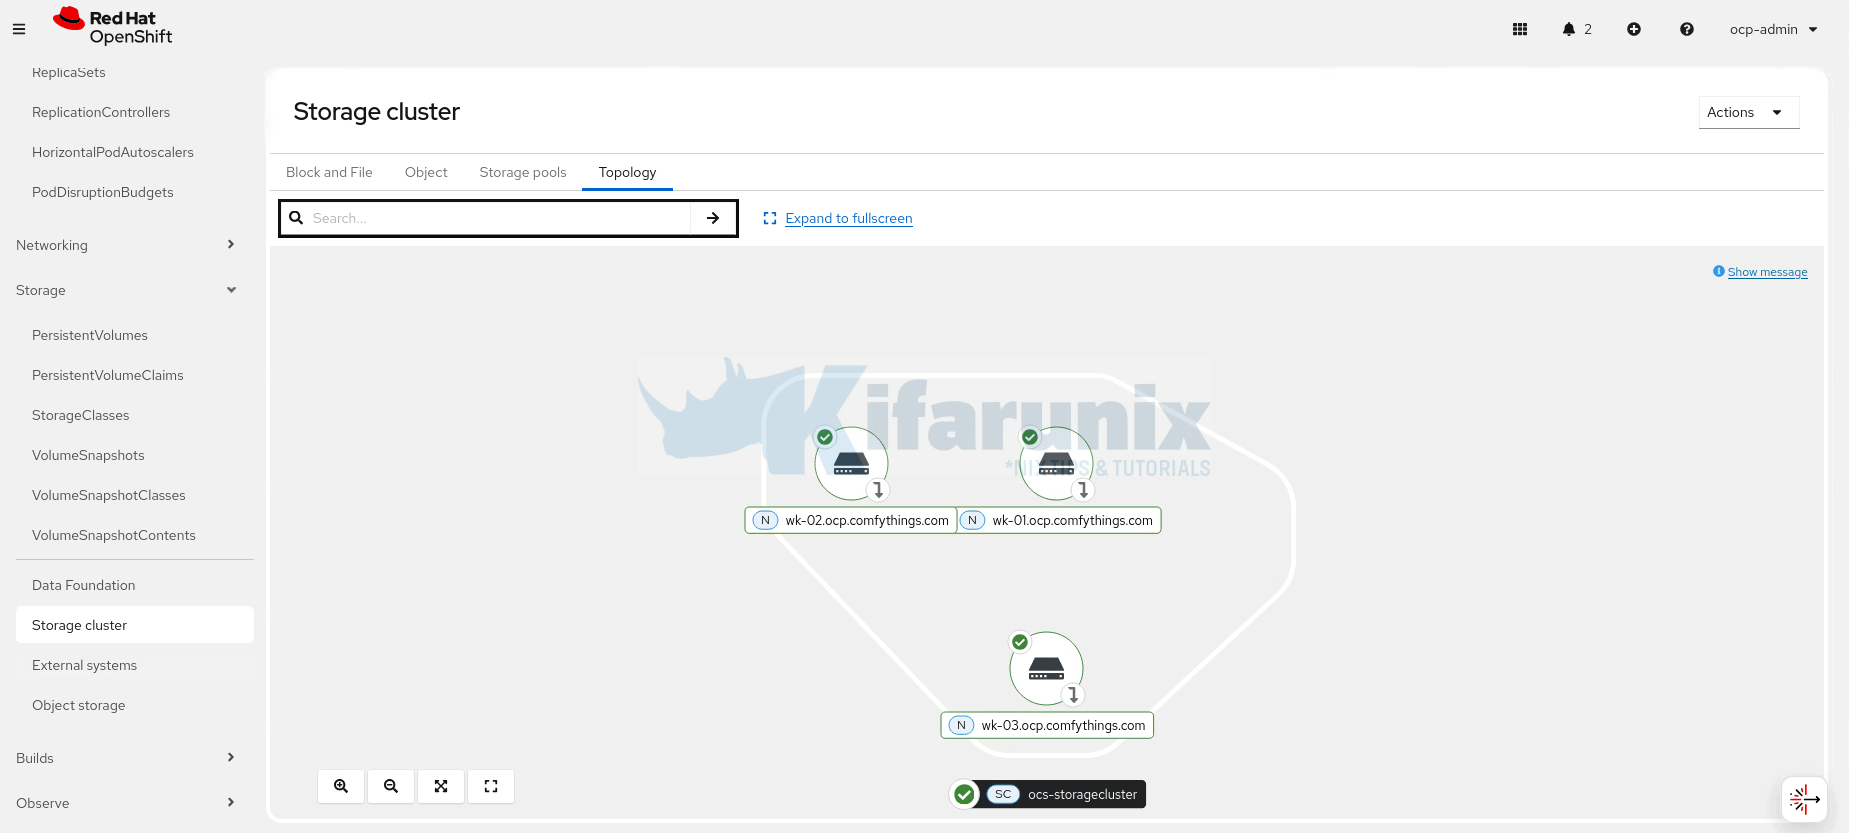Image resolution: width=1849 pixels, height=833 pixels.
Task: Zoom out the topology view
Action: [391, 786]
